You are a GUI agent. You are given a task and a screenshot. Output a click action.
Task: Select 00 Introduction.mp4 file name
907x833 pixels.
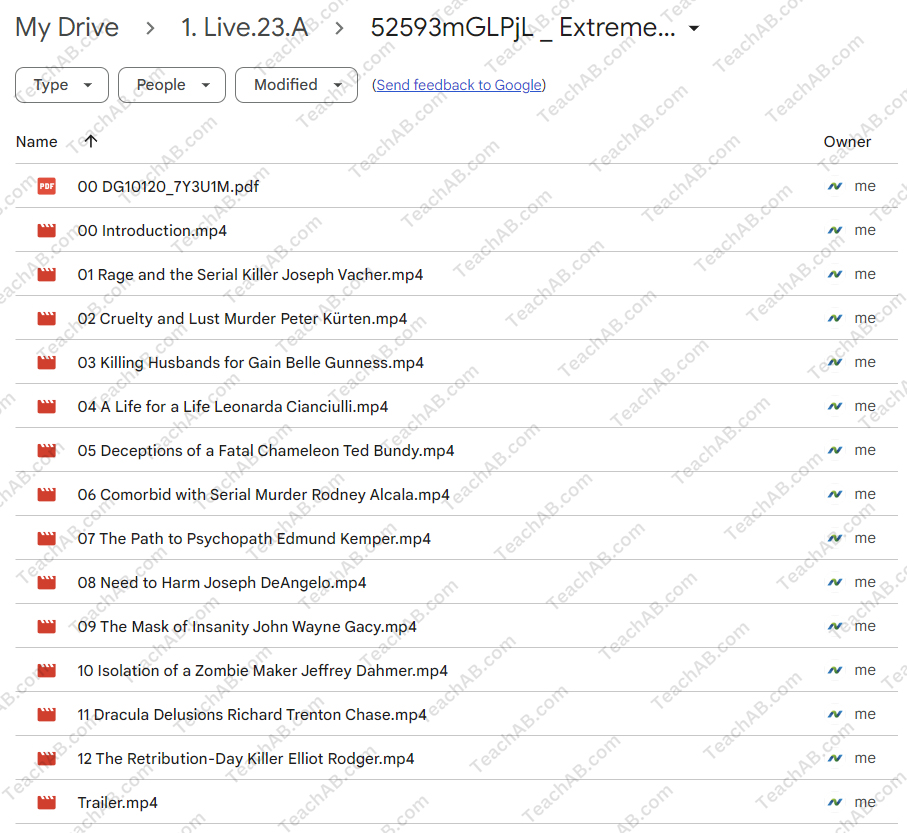152,230
